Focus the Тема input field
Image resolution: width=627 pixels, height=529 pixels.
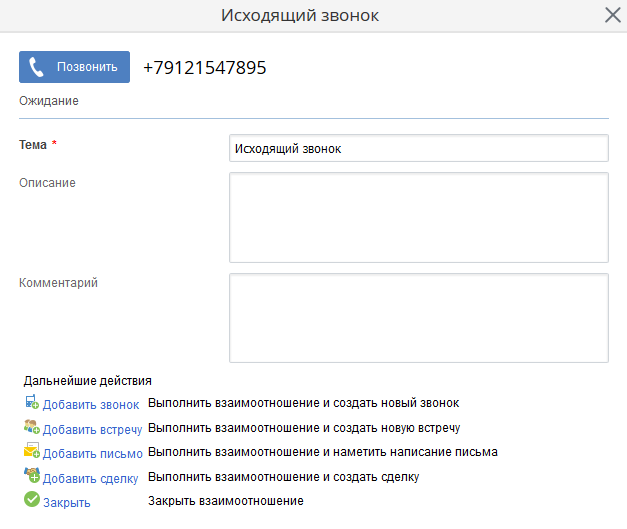tap(418, 148)
